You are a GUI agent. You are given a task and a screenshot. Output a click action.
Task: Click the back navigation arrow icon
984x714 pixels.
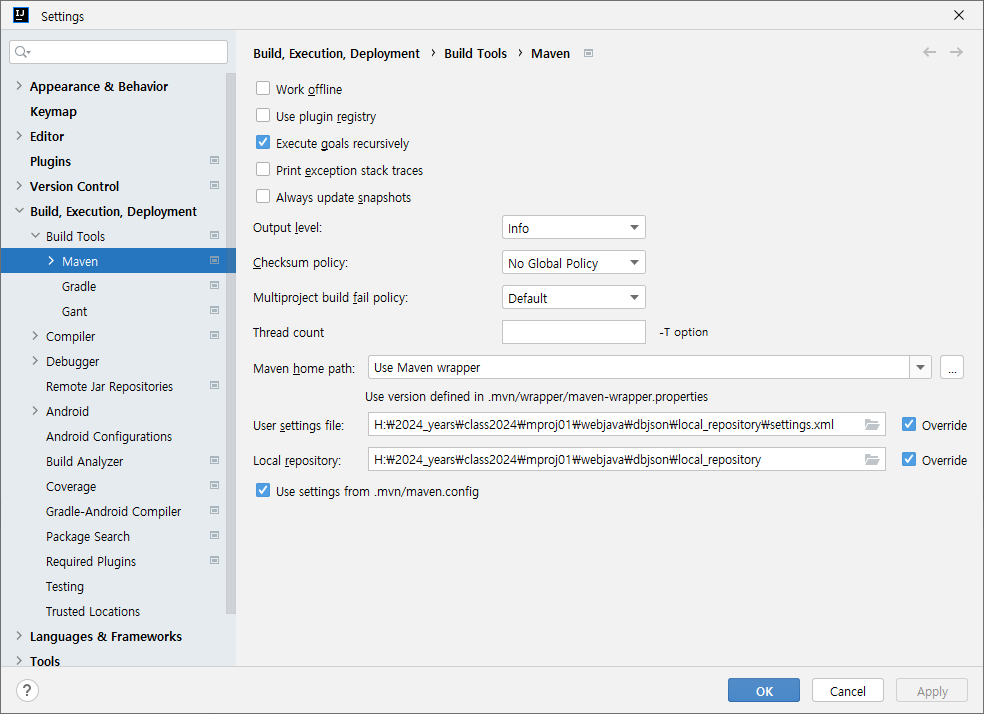(x=929, y=52)
